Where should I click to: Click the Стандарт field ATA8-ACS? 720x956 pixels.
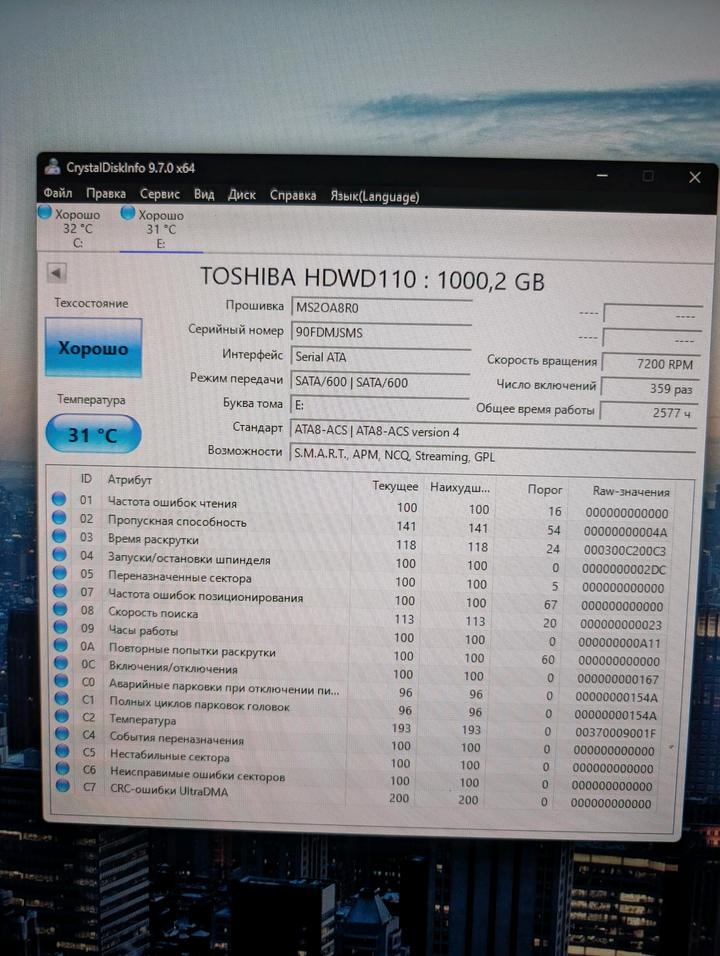point(493,432)
